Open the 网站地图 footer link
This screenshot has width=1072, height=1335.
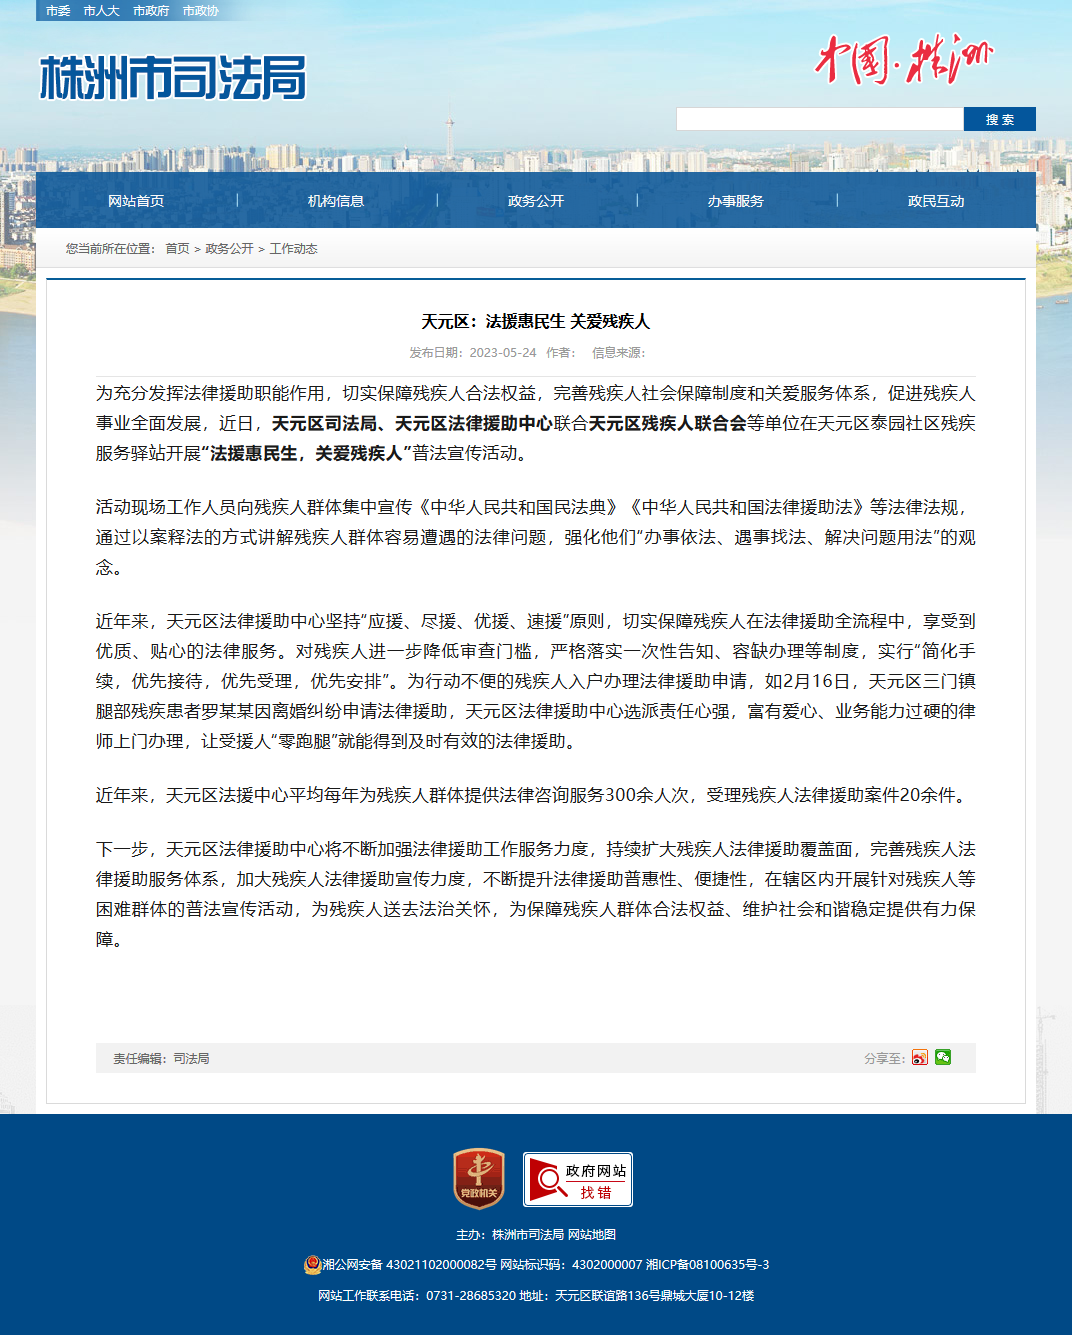pyautogui.click(x=592, y=1235)
